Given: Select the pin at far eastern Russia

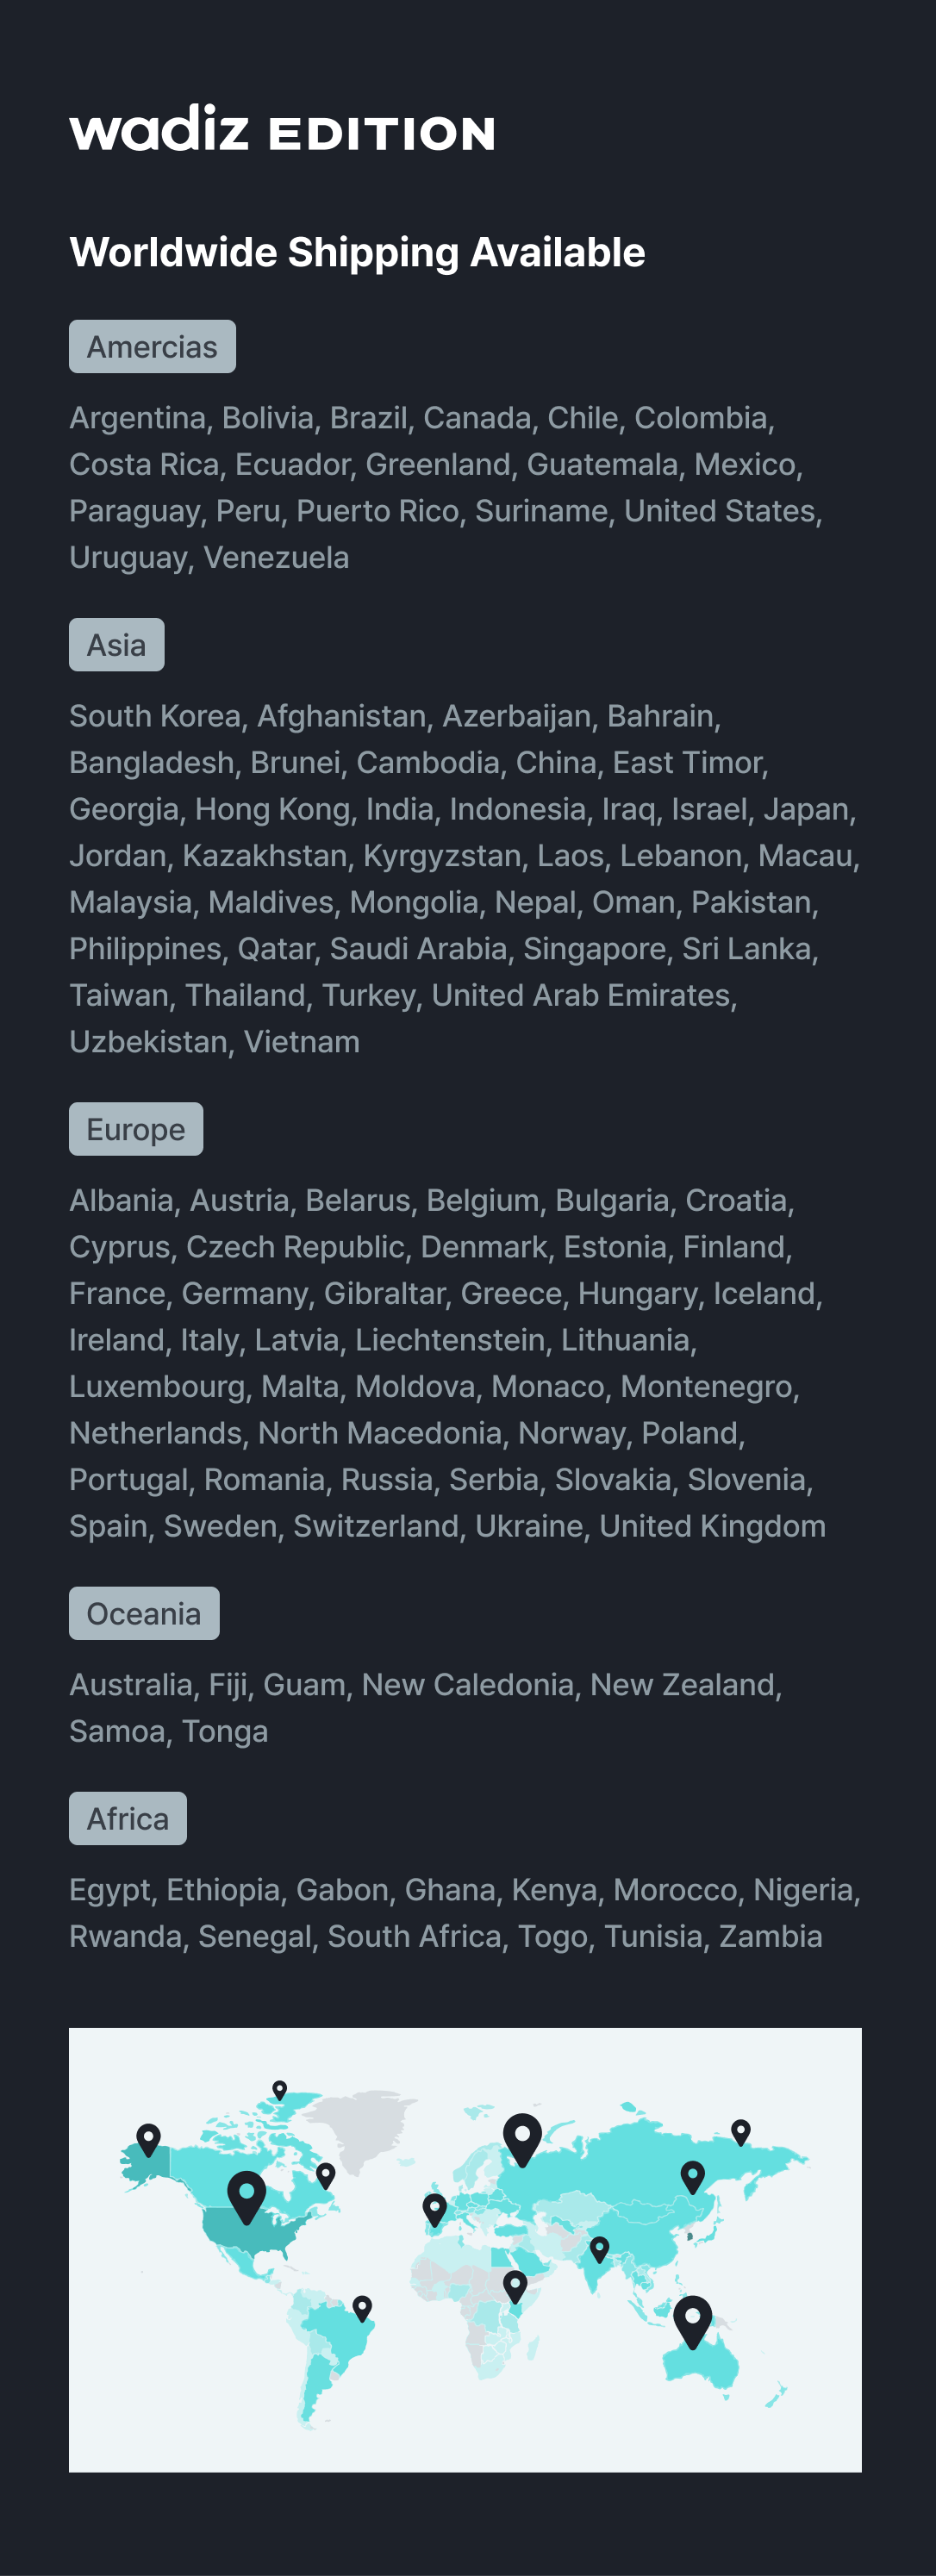Looking at the screenshot, I should click(740, 2131).
